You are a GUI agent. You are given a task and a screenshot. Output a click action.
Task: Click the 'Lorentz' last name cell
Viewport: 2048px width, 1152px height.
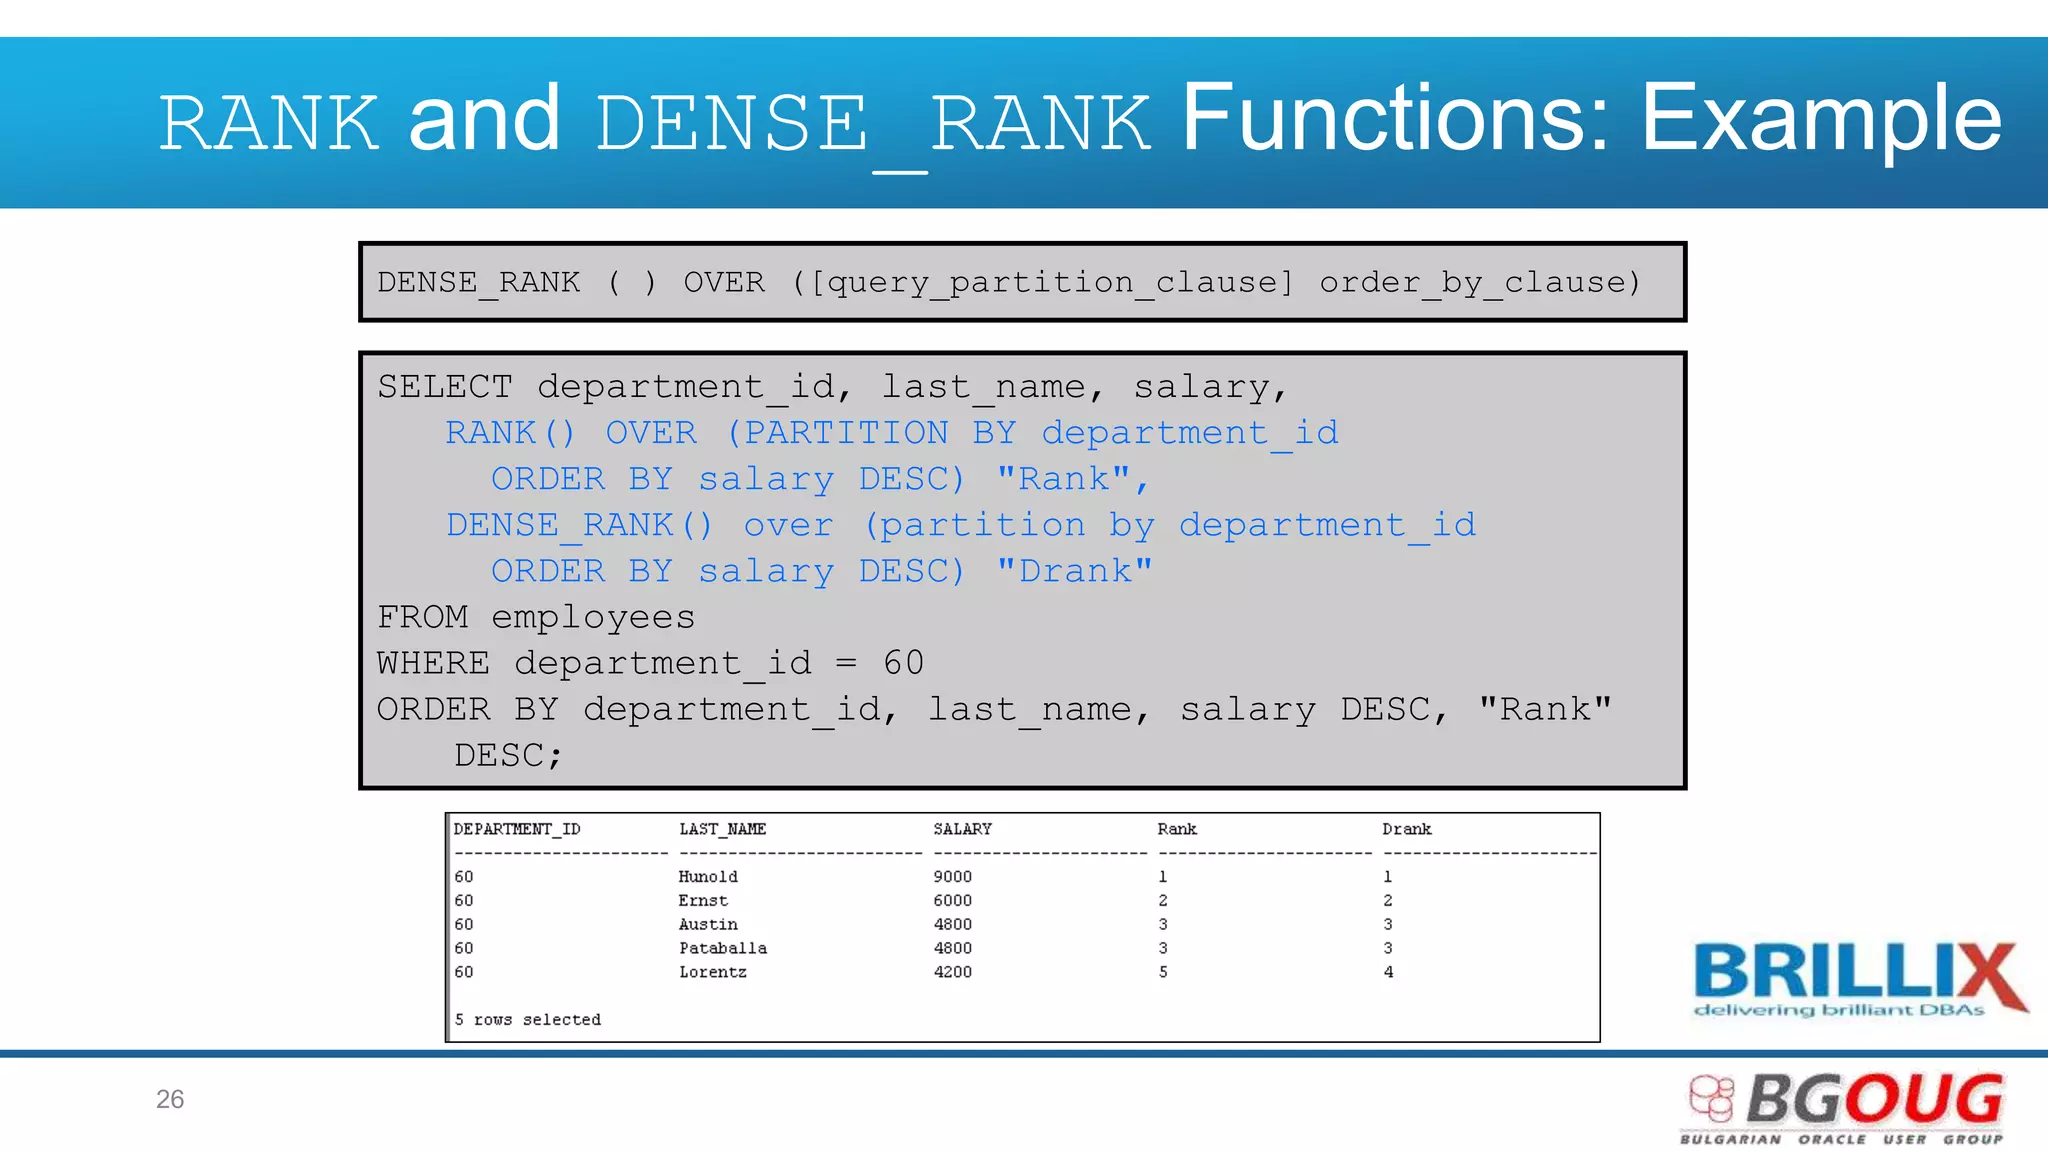click(713, 972)
